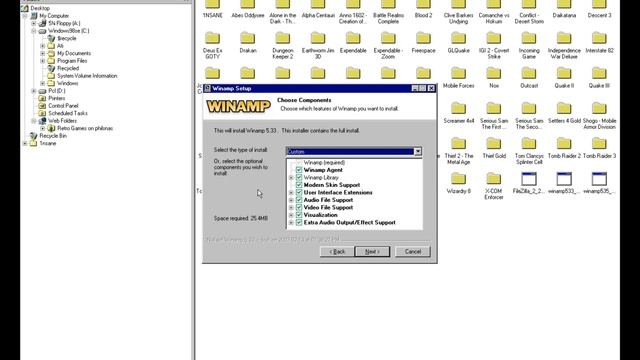Viewport: 640px width, 360px height.
Task: Cancel the Winamp Setup installer
Action: coord(413,251)
